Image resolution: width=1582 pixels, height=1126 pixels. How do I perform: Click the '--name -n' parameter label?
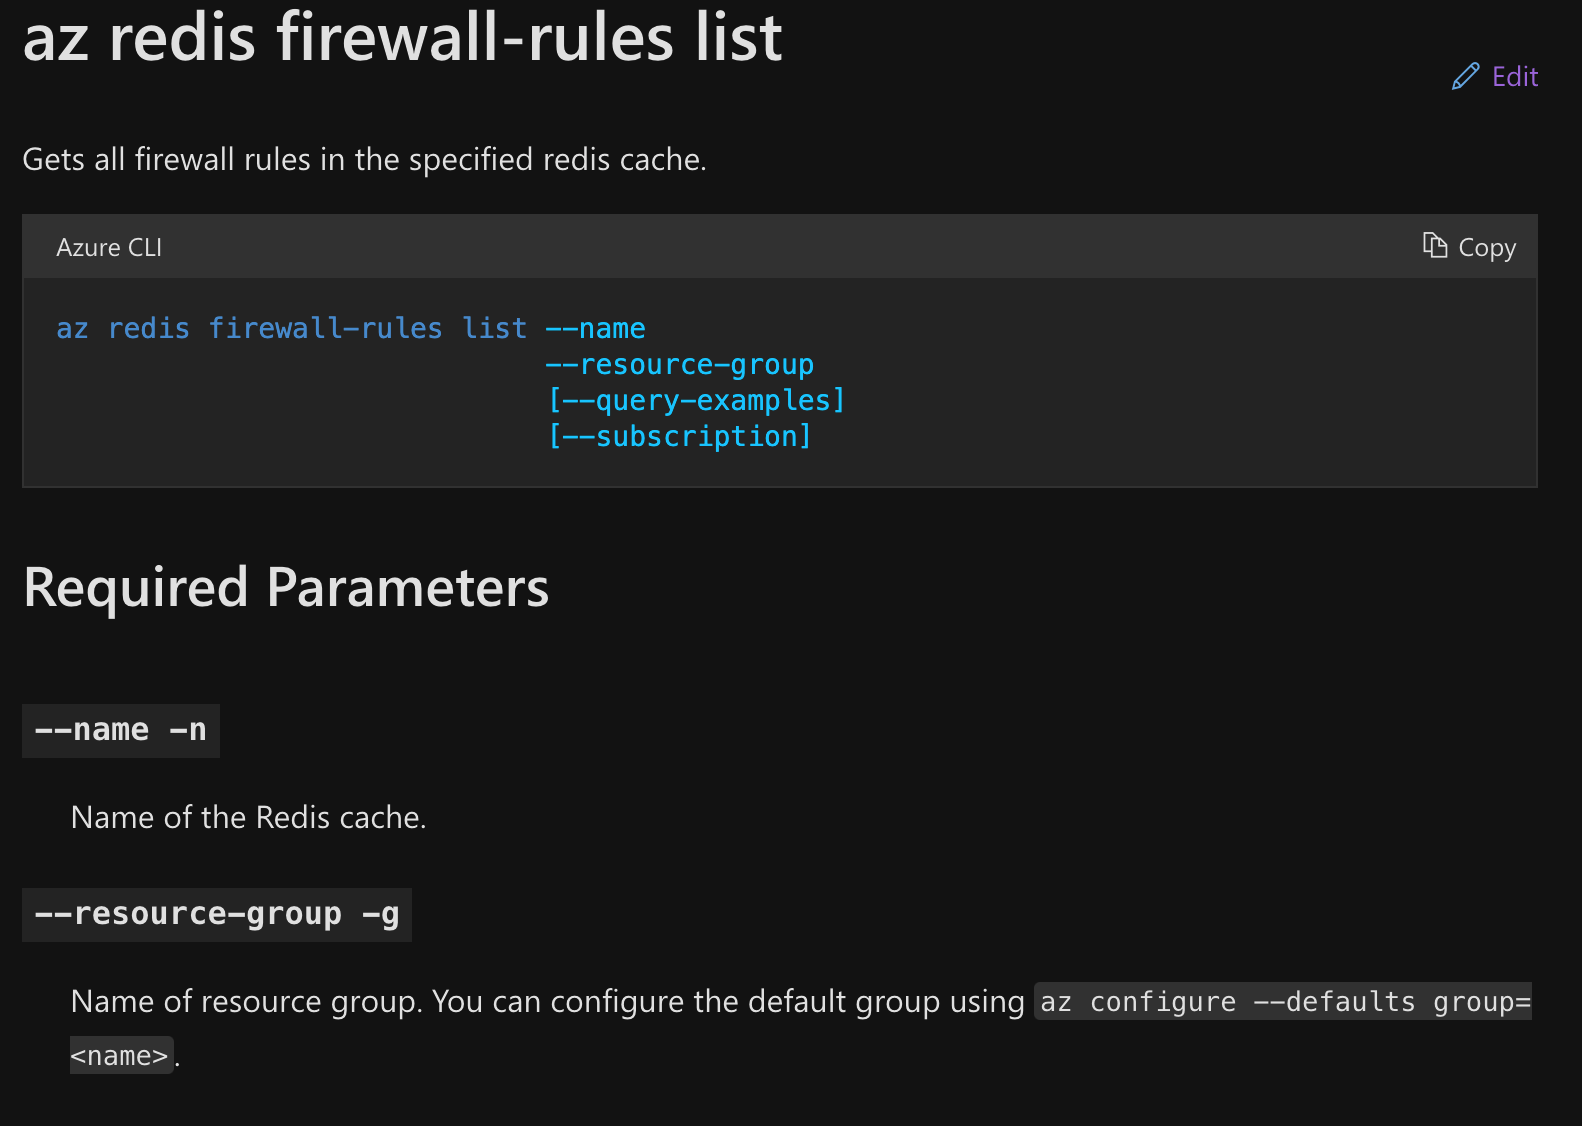(121, 731)
